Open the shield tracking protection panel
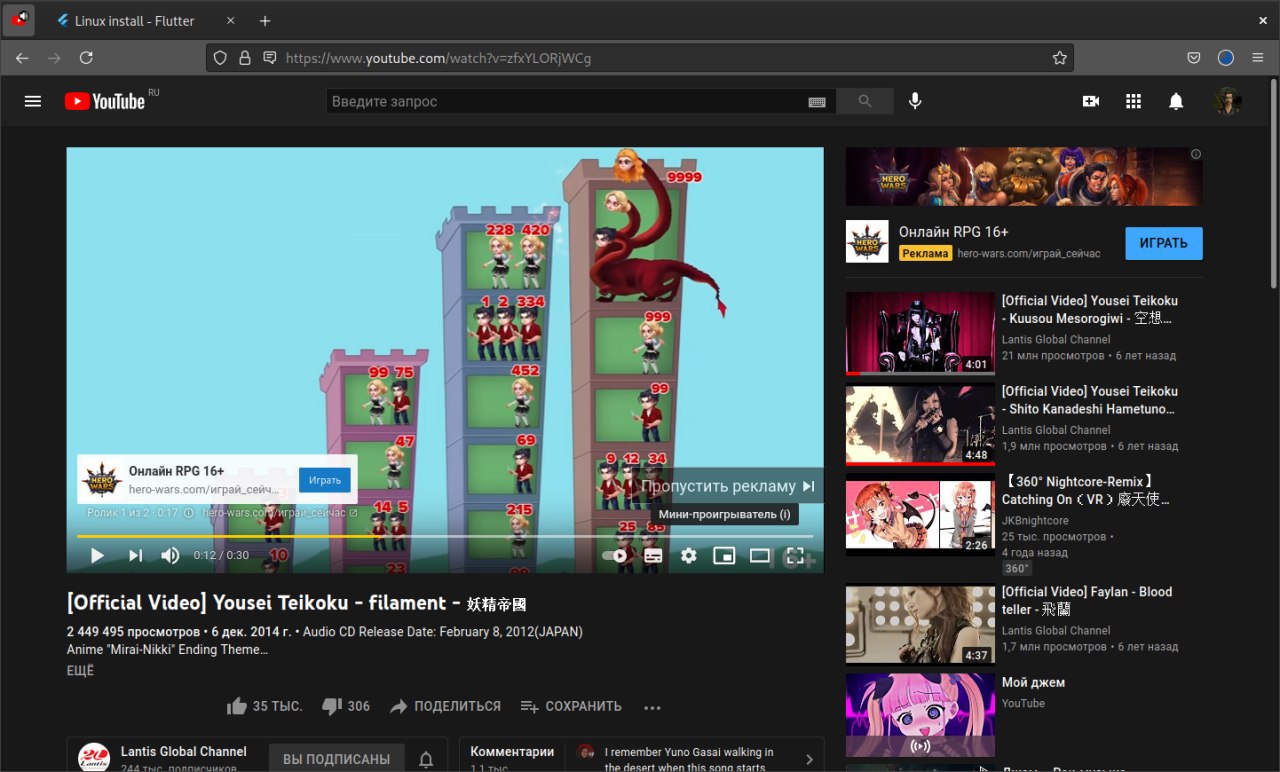 coord(221,58)
